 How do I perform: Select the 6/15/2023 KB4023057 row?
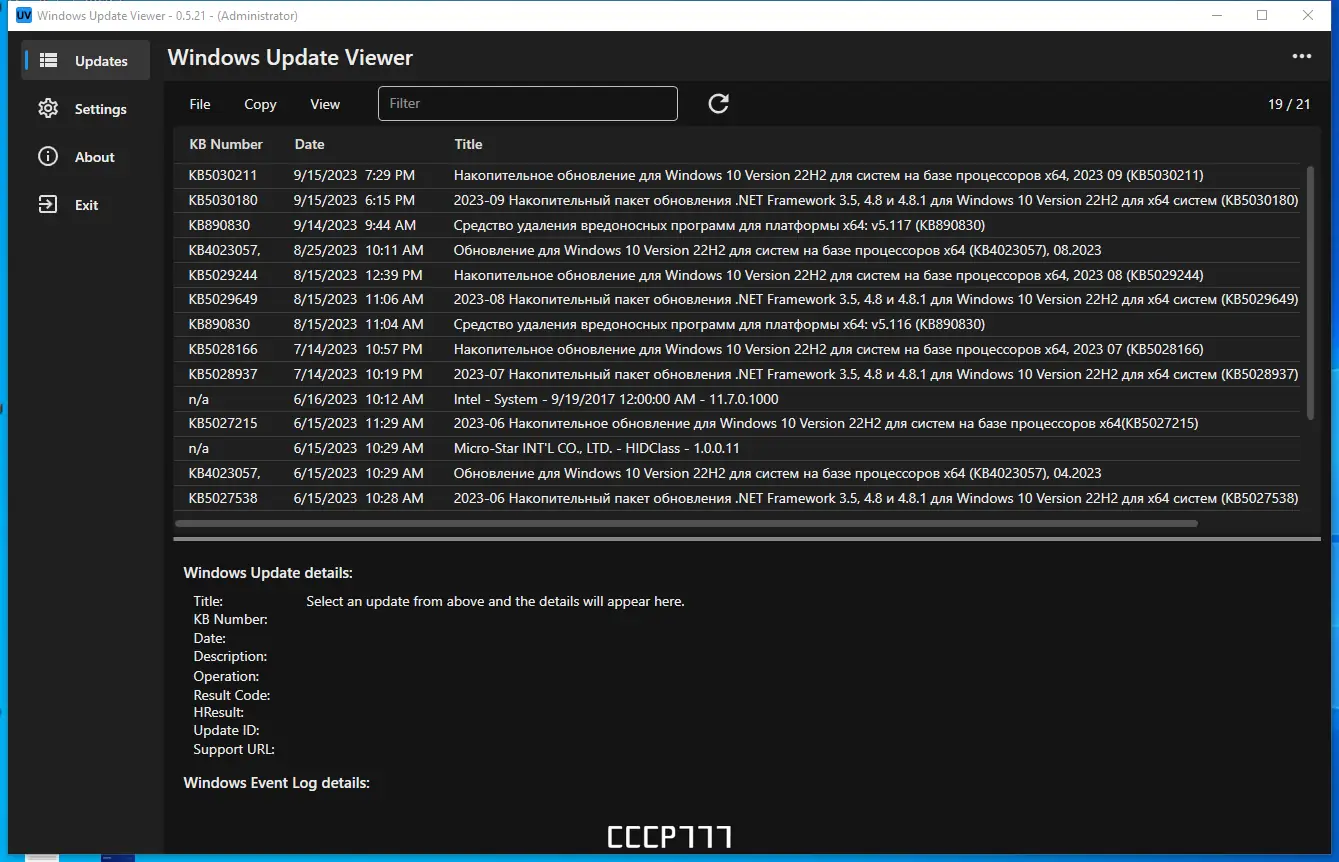(738, 473)
